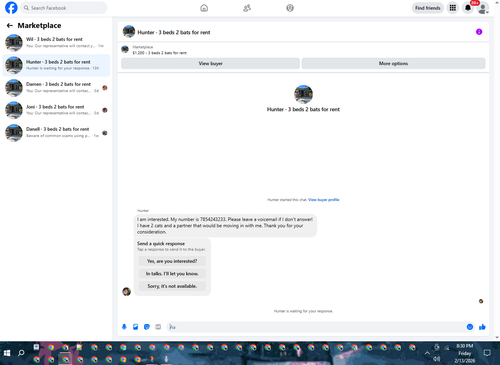The height and width of the screenshot is (365, 500).
Task: Click the $1,200 Marketplace listing summary
Action: coord(159,50)
